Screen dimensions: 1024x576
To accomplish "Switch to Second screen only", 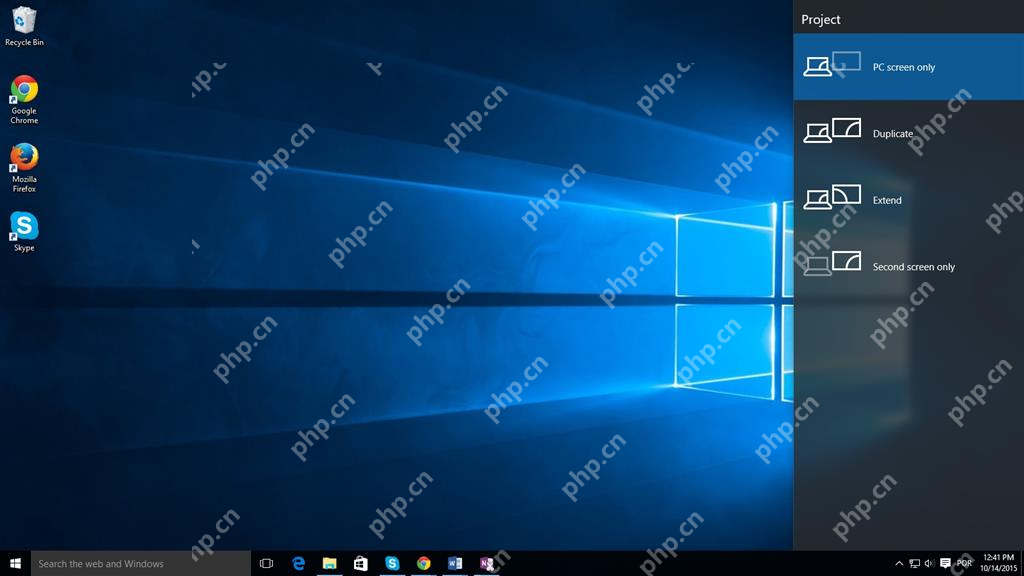I will [x=908, y=266].
